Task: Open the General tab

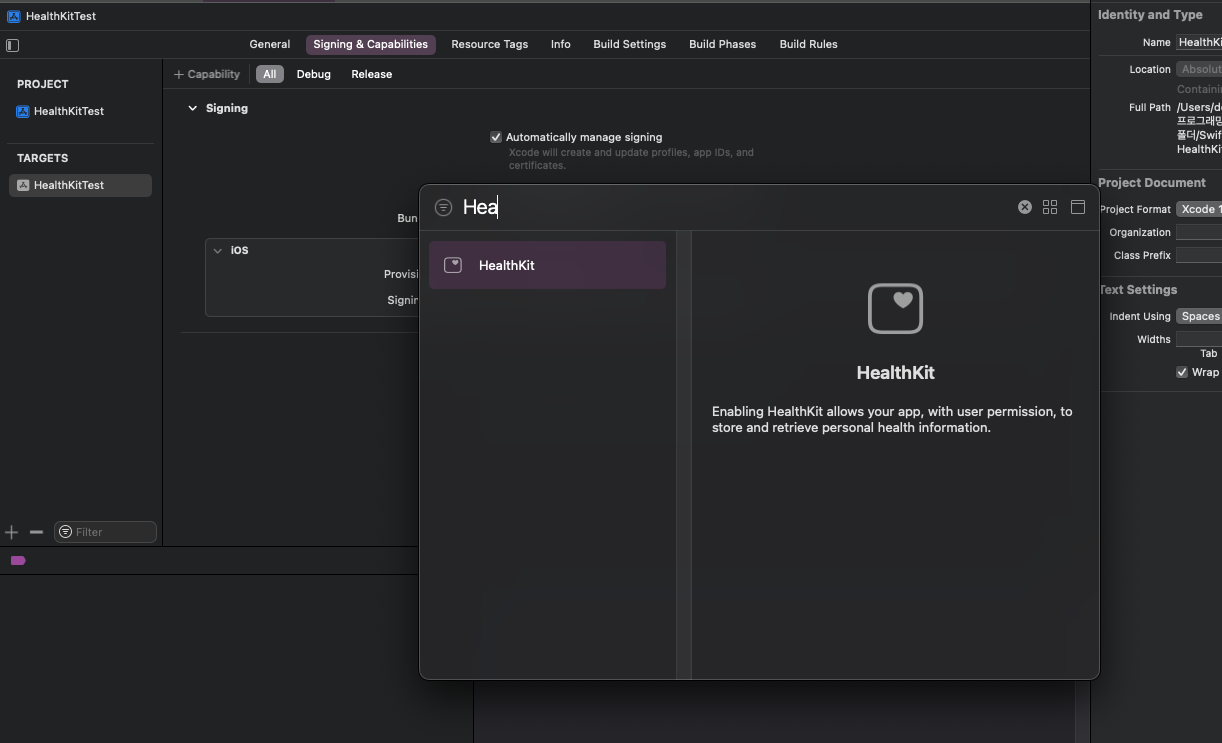Action: [x=270, y=44]
